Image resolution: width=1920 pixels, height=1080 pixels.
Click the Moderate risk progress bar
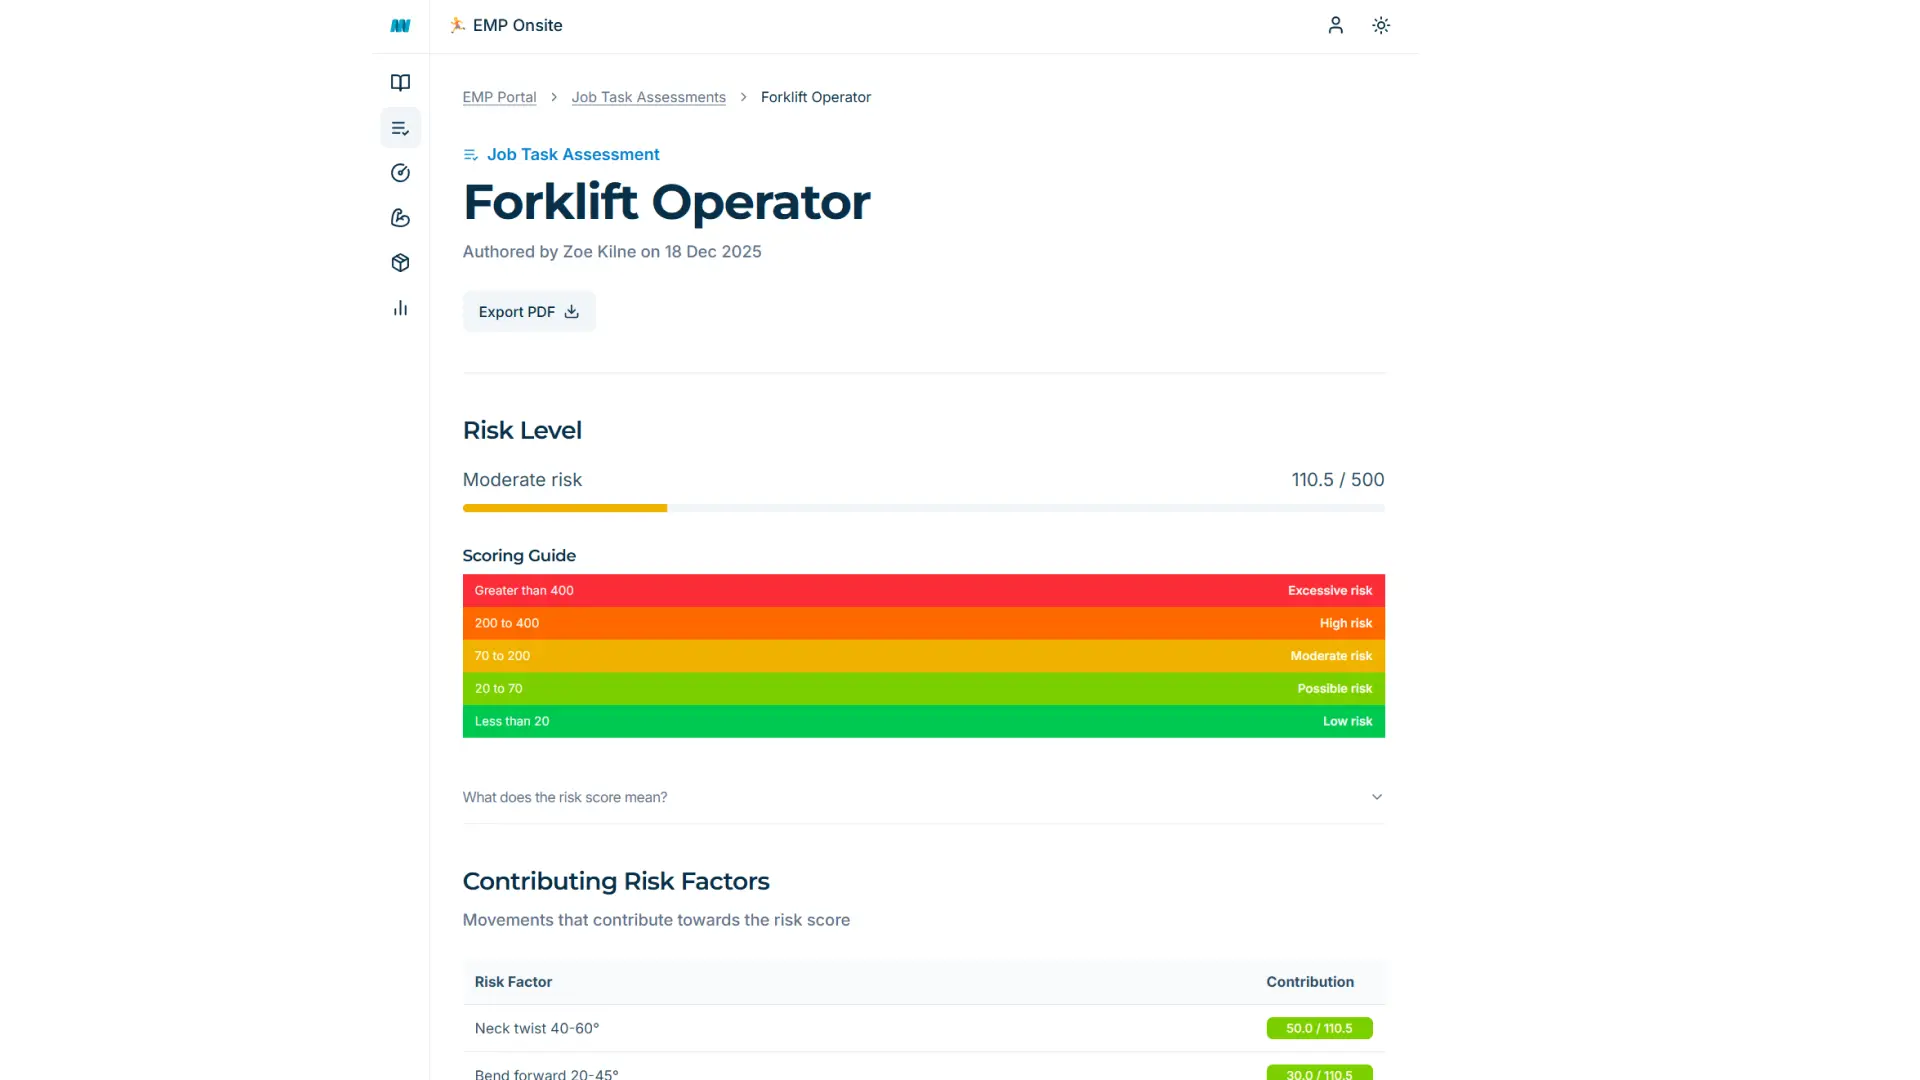923,508
